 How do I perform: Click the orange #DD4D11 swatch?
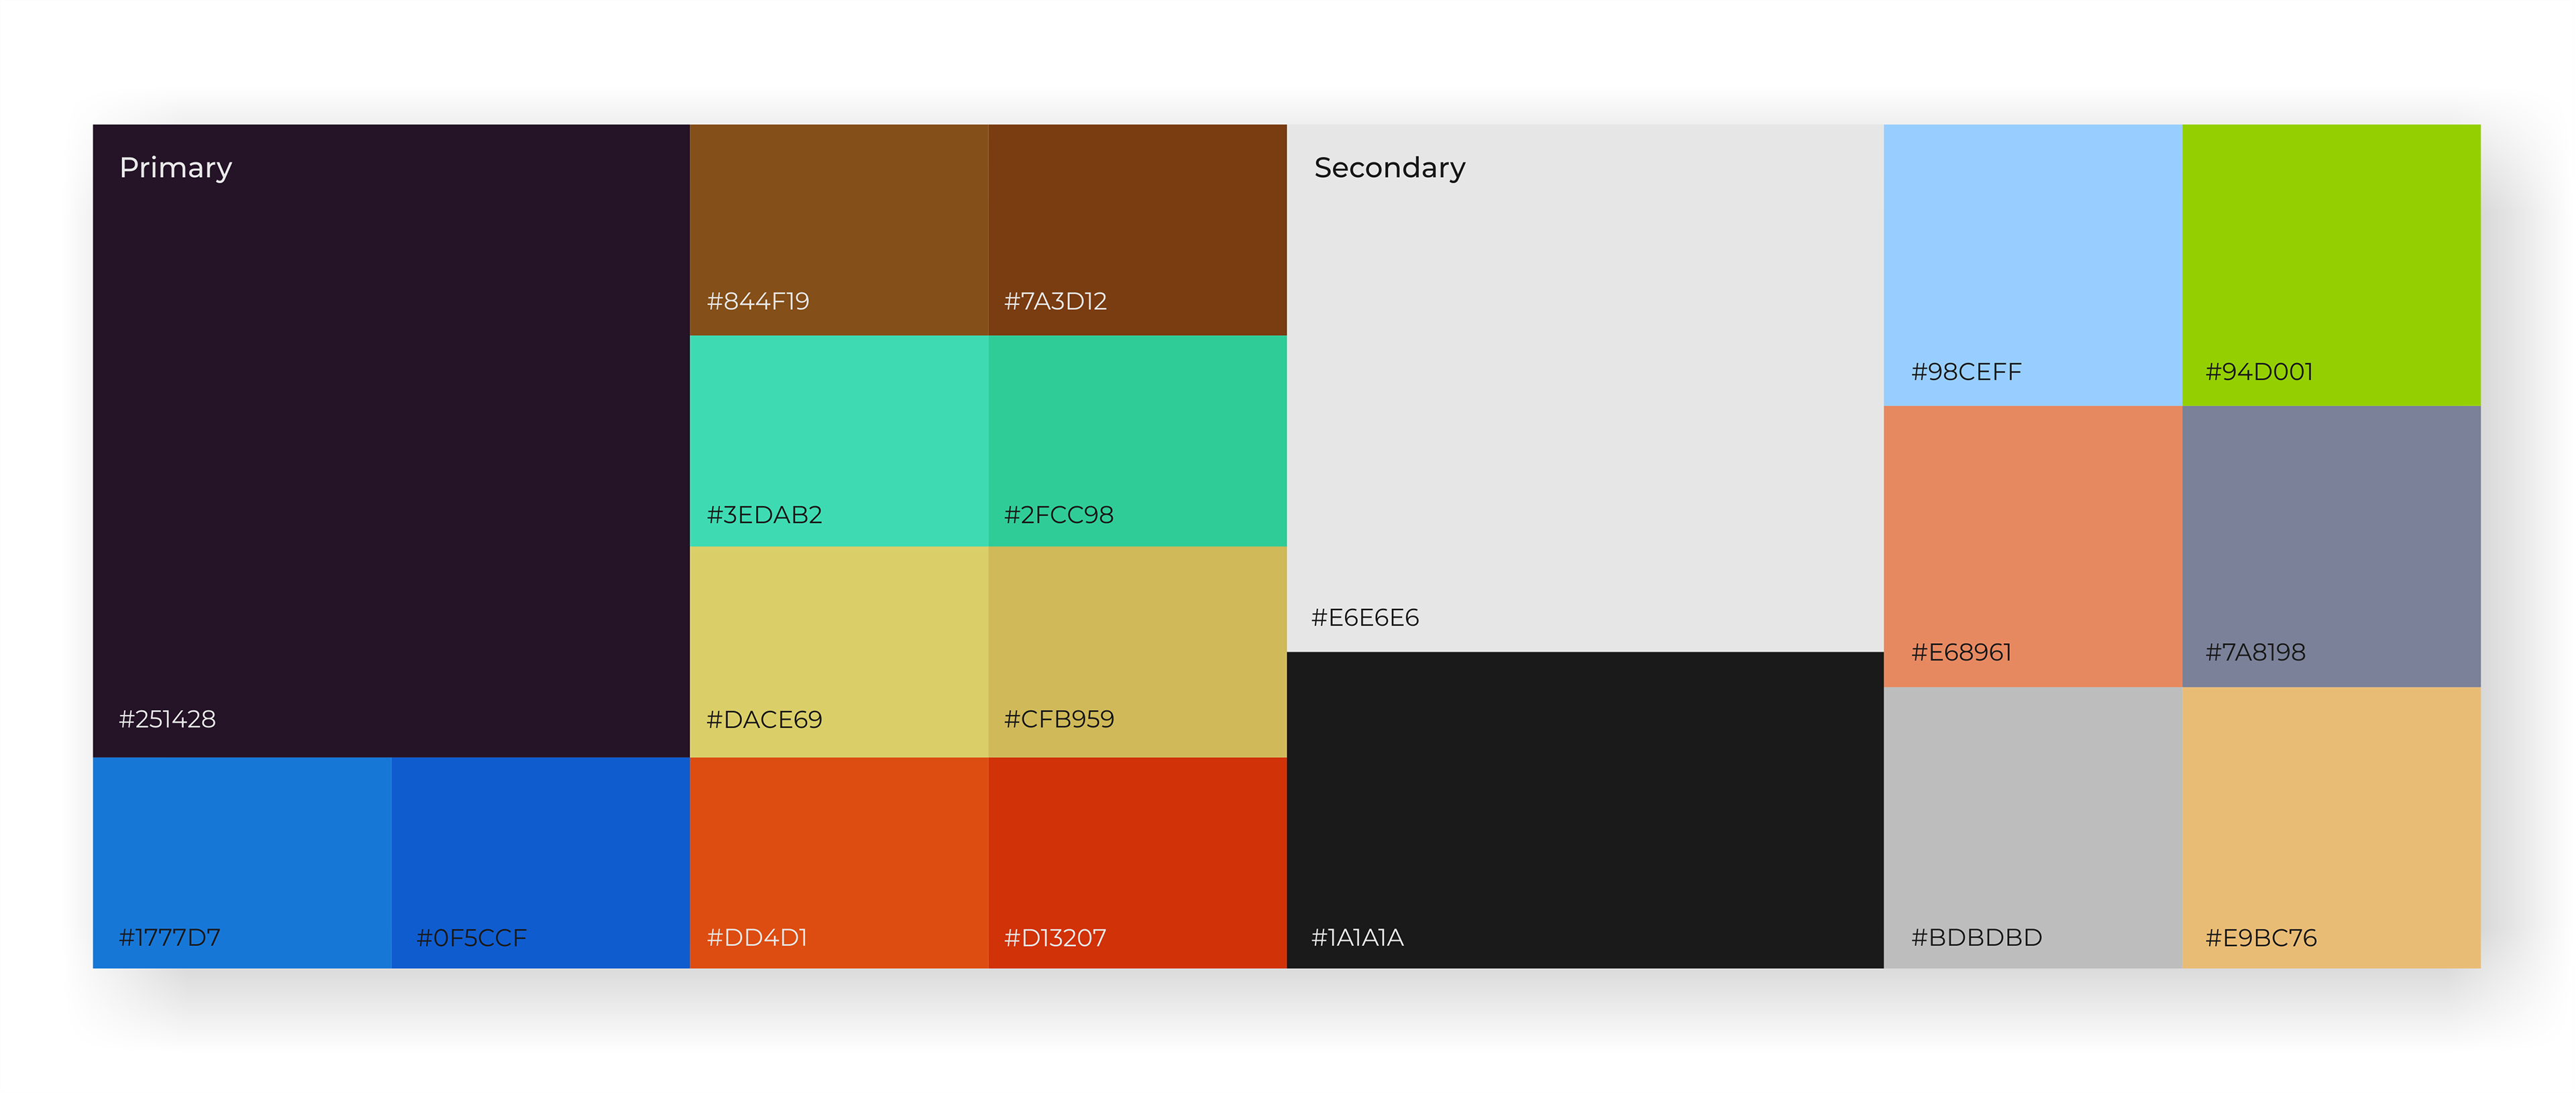click(839, 862)
